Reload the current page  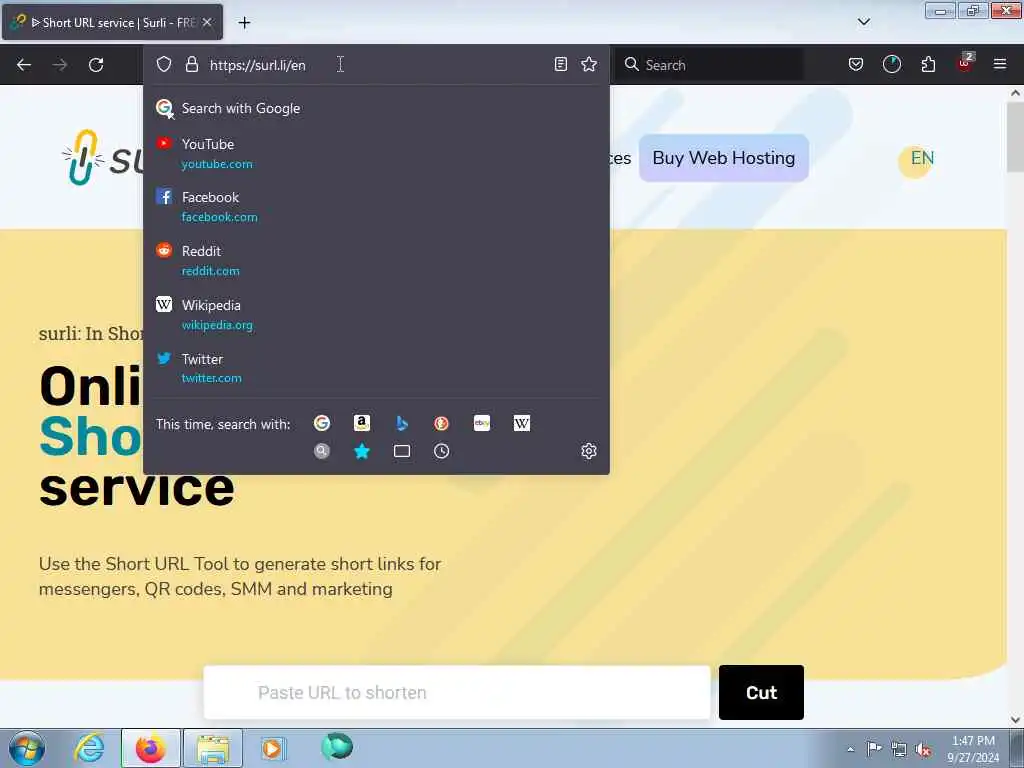tap(96, 65)
